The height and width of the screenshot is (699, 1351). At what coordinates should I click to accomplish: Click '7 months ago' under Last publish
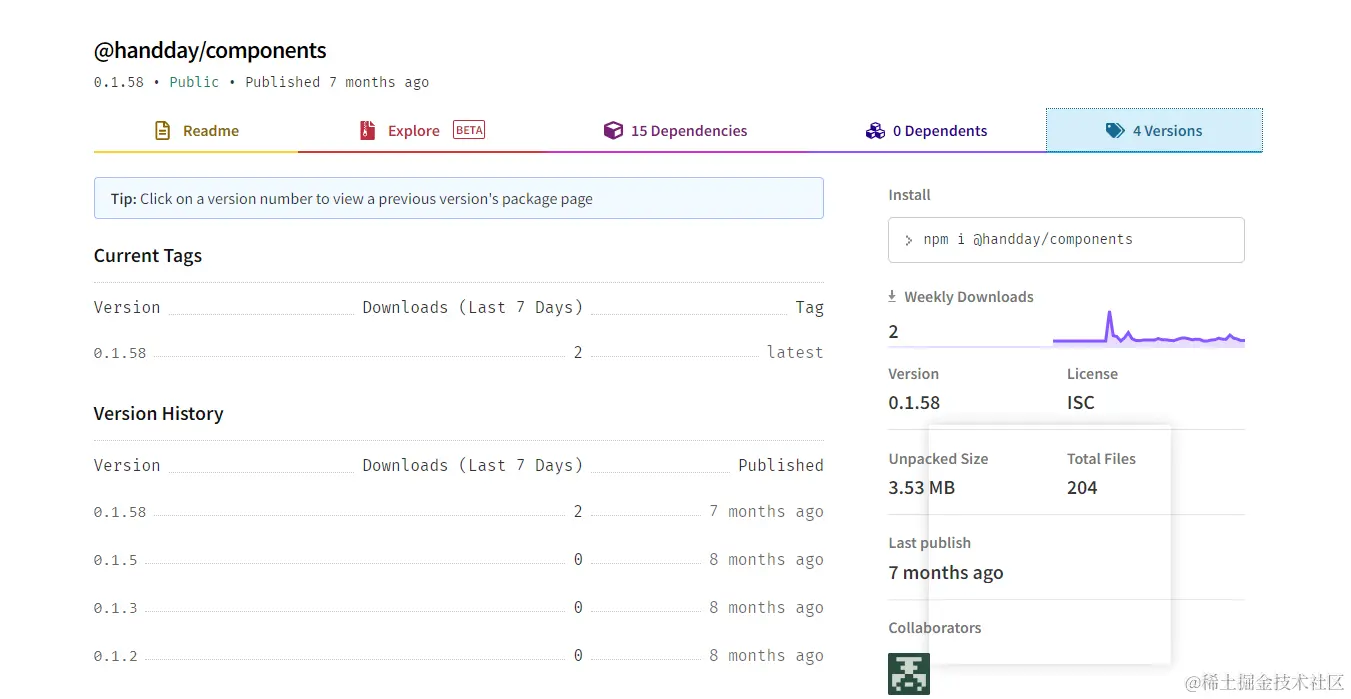(x=946, y=573)
